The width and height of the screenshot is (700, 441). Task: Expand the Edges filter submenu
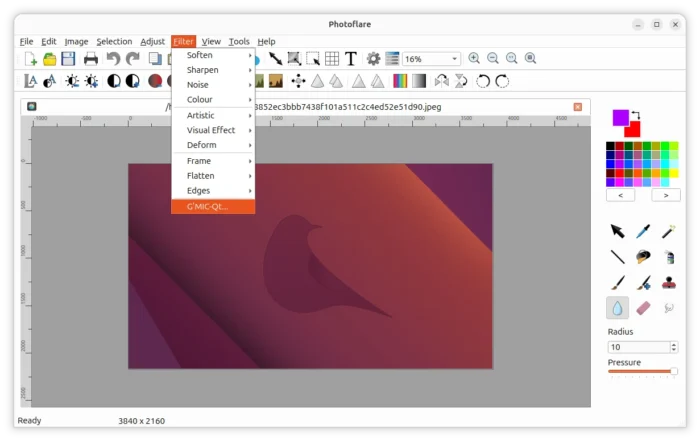tap(213, 190)
